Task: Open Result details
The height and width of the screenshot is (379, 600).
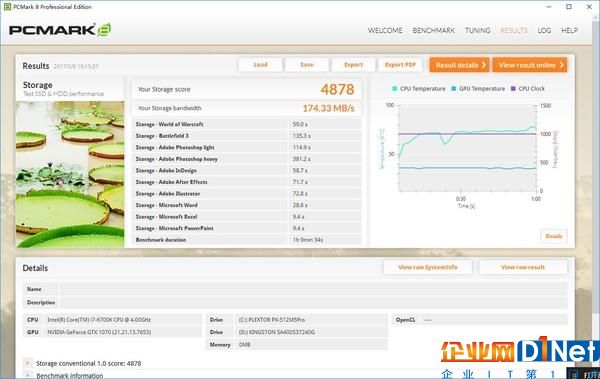Action: [x=460, y=65]
